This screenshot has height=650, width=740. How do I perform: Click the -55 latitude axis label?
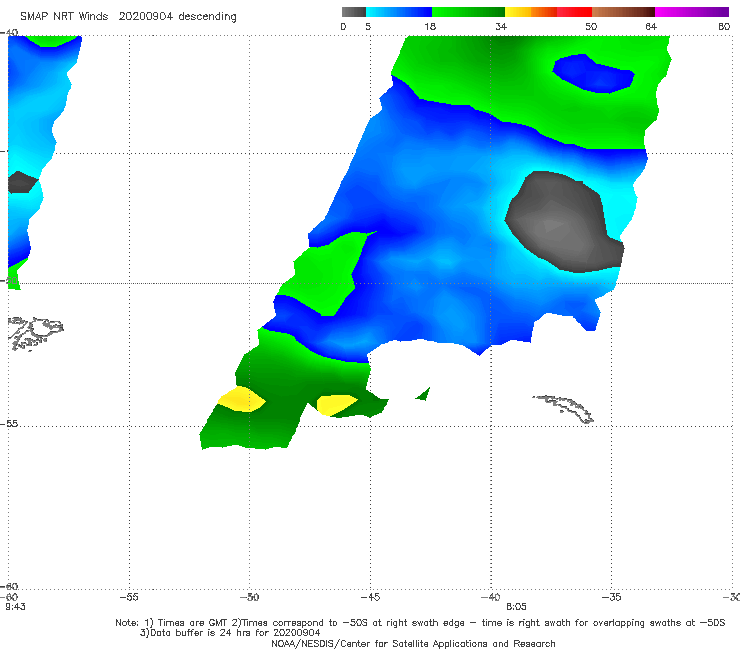tap(9, 423)
